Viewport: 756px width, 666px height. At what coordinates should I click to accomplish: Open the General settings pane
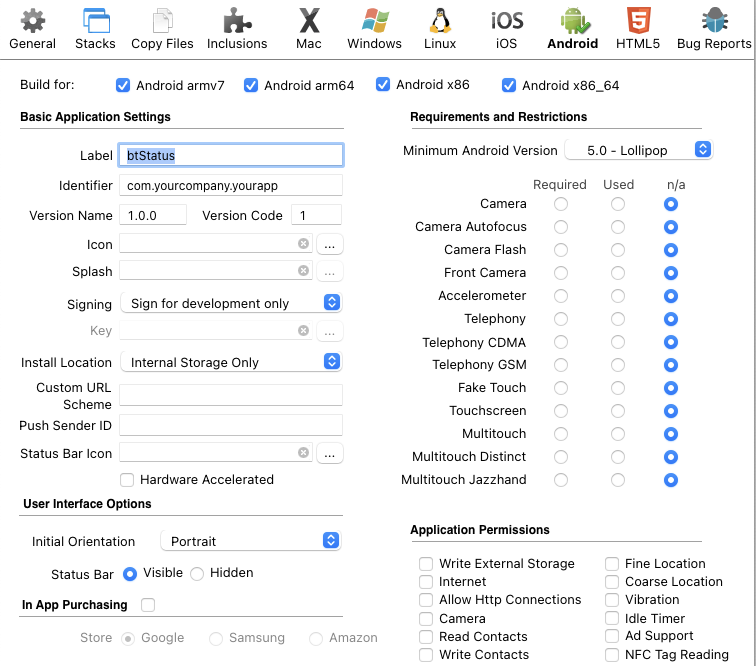click(x=33, y=28)
